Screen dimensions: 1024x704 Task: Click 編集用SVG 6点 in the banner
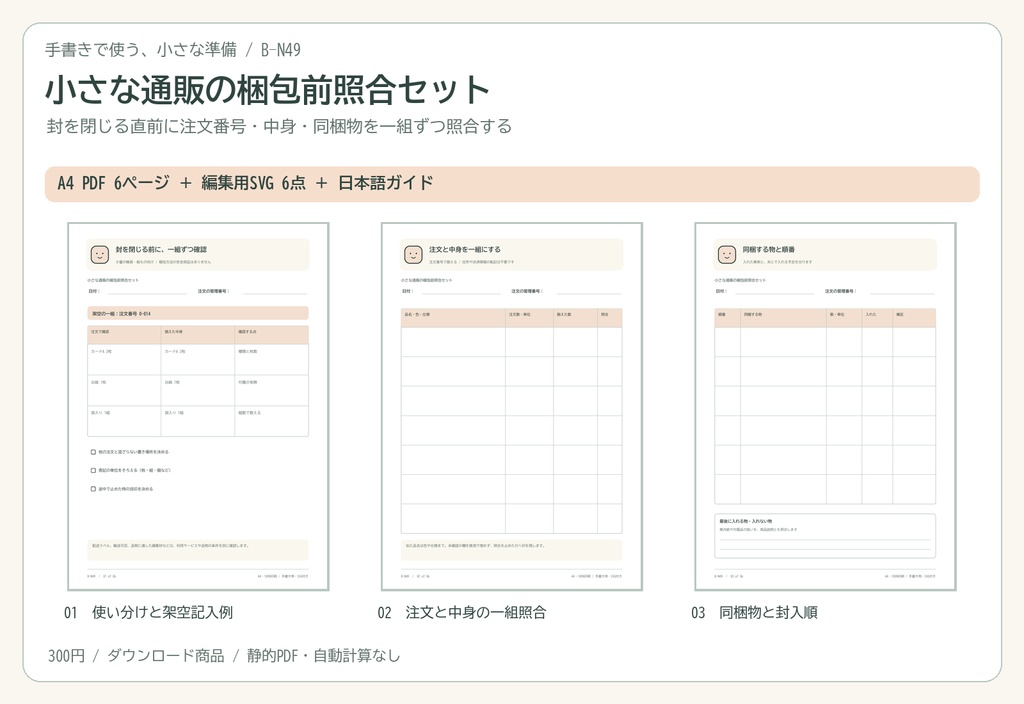click(x=253, y=184)
